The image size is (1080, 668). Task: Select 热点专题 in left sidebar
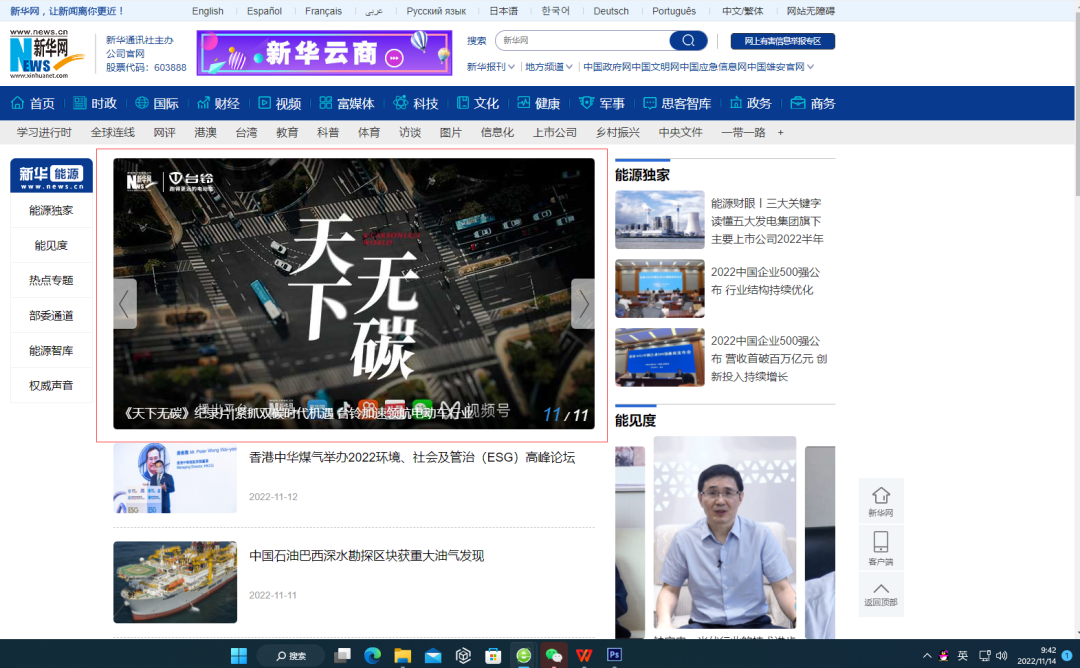point(51,280)
